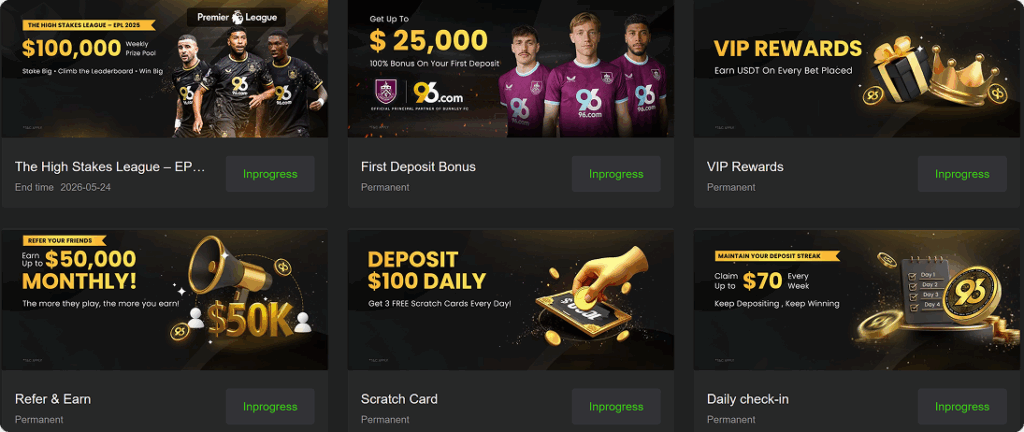Select the Scratch Card title text
Viewport: 1024px width, 432px height.
[399, 399]
